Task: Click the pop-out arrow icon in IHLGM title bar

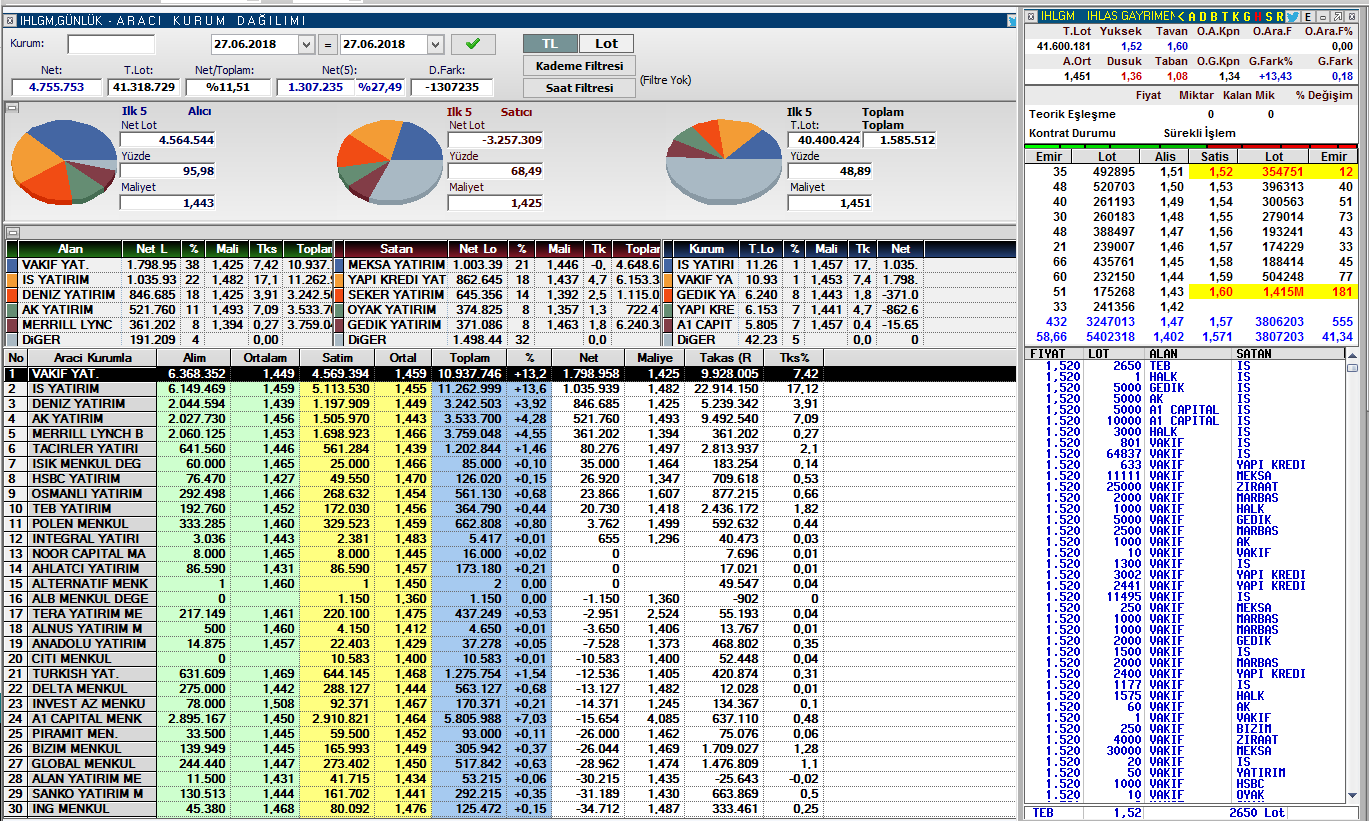Action: pos(1338,16)
